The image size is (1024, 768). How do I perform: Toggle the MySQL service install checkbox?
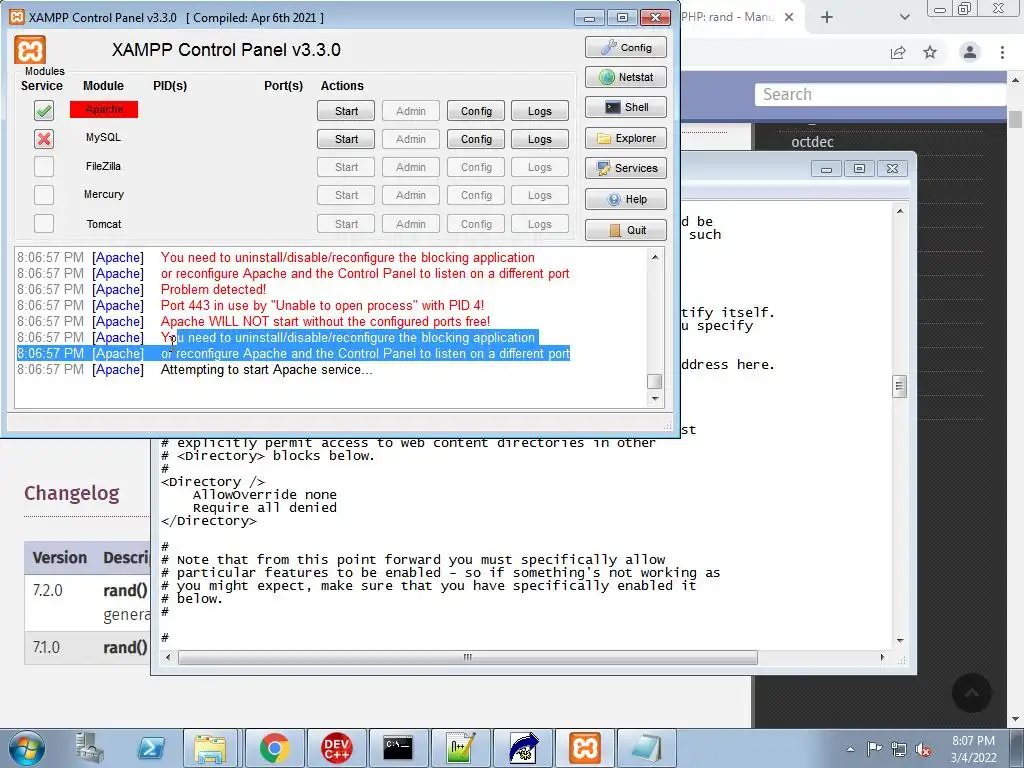44,138
